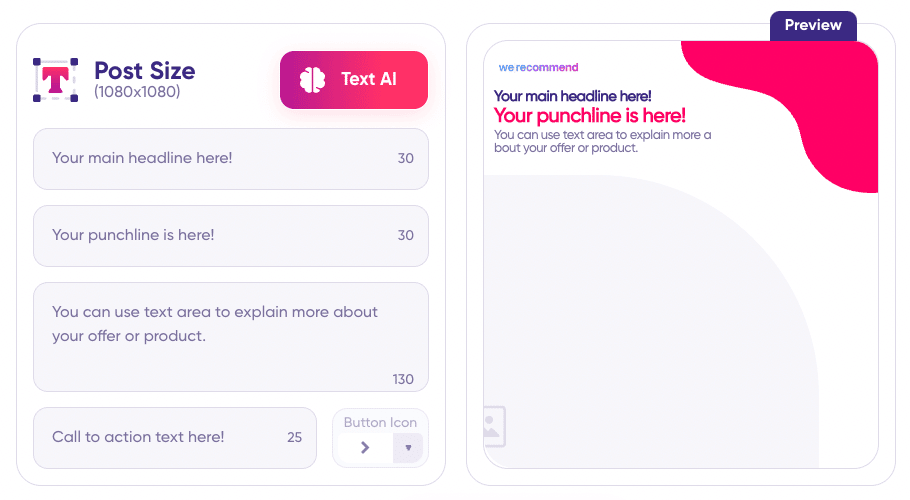Click the Text AI button

[x=353, y=79]
